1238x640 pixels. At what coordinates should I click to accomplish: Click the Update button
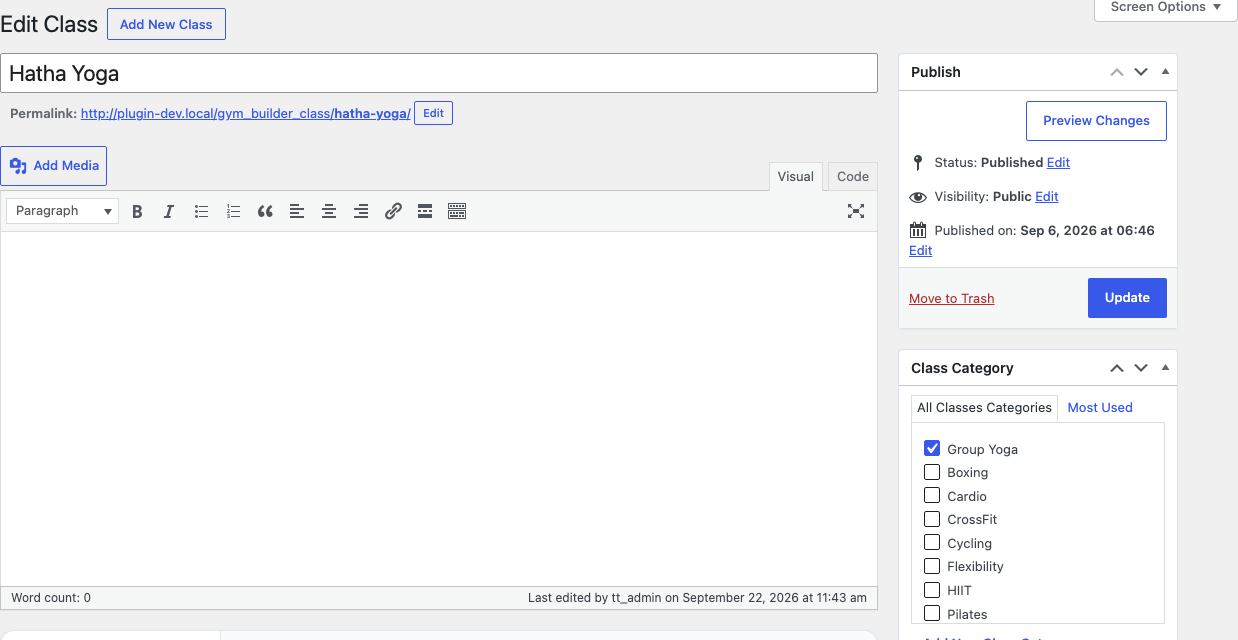coord(1127,298)
